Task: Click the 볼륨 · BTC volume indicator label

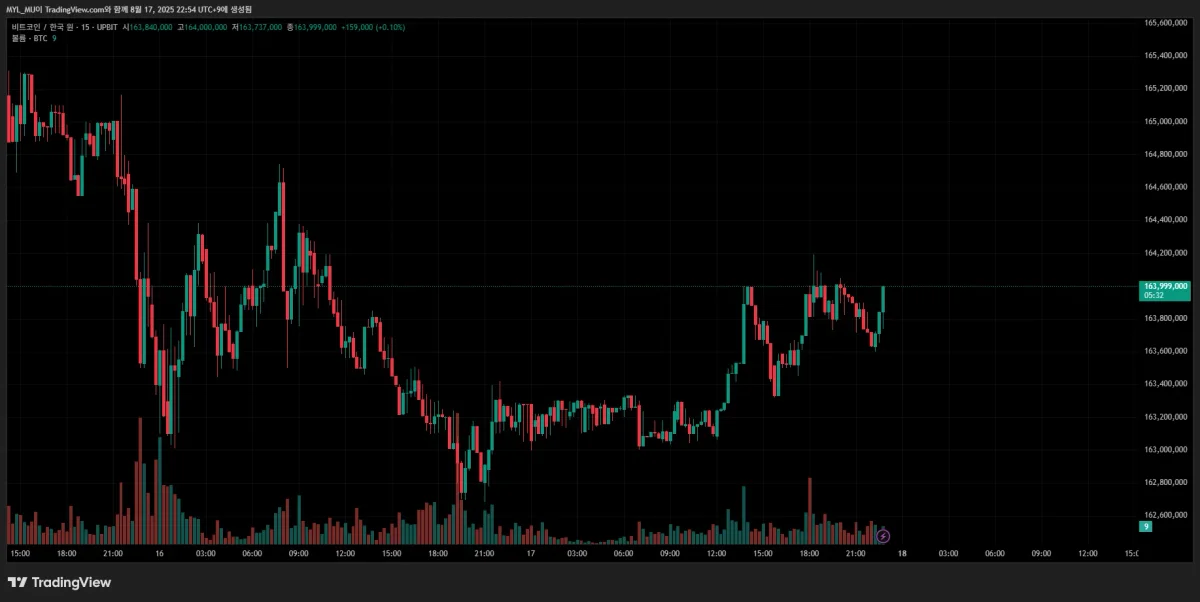Action: [29, 38]
